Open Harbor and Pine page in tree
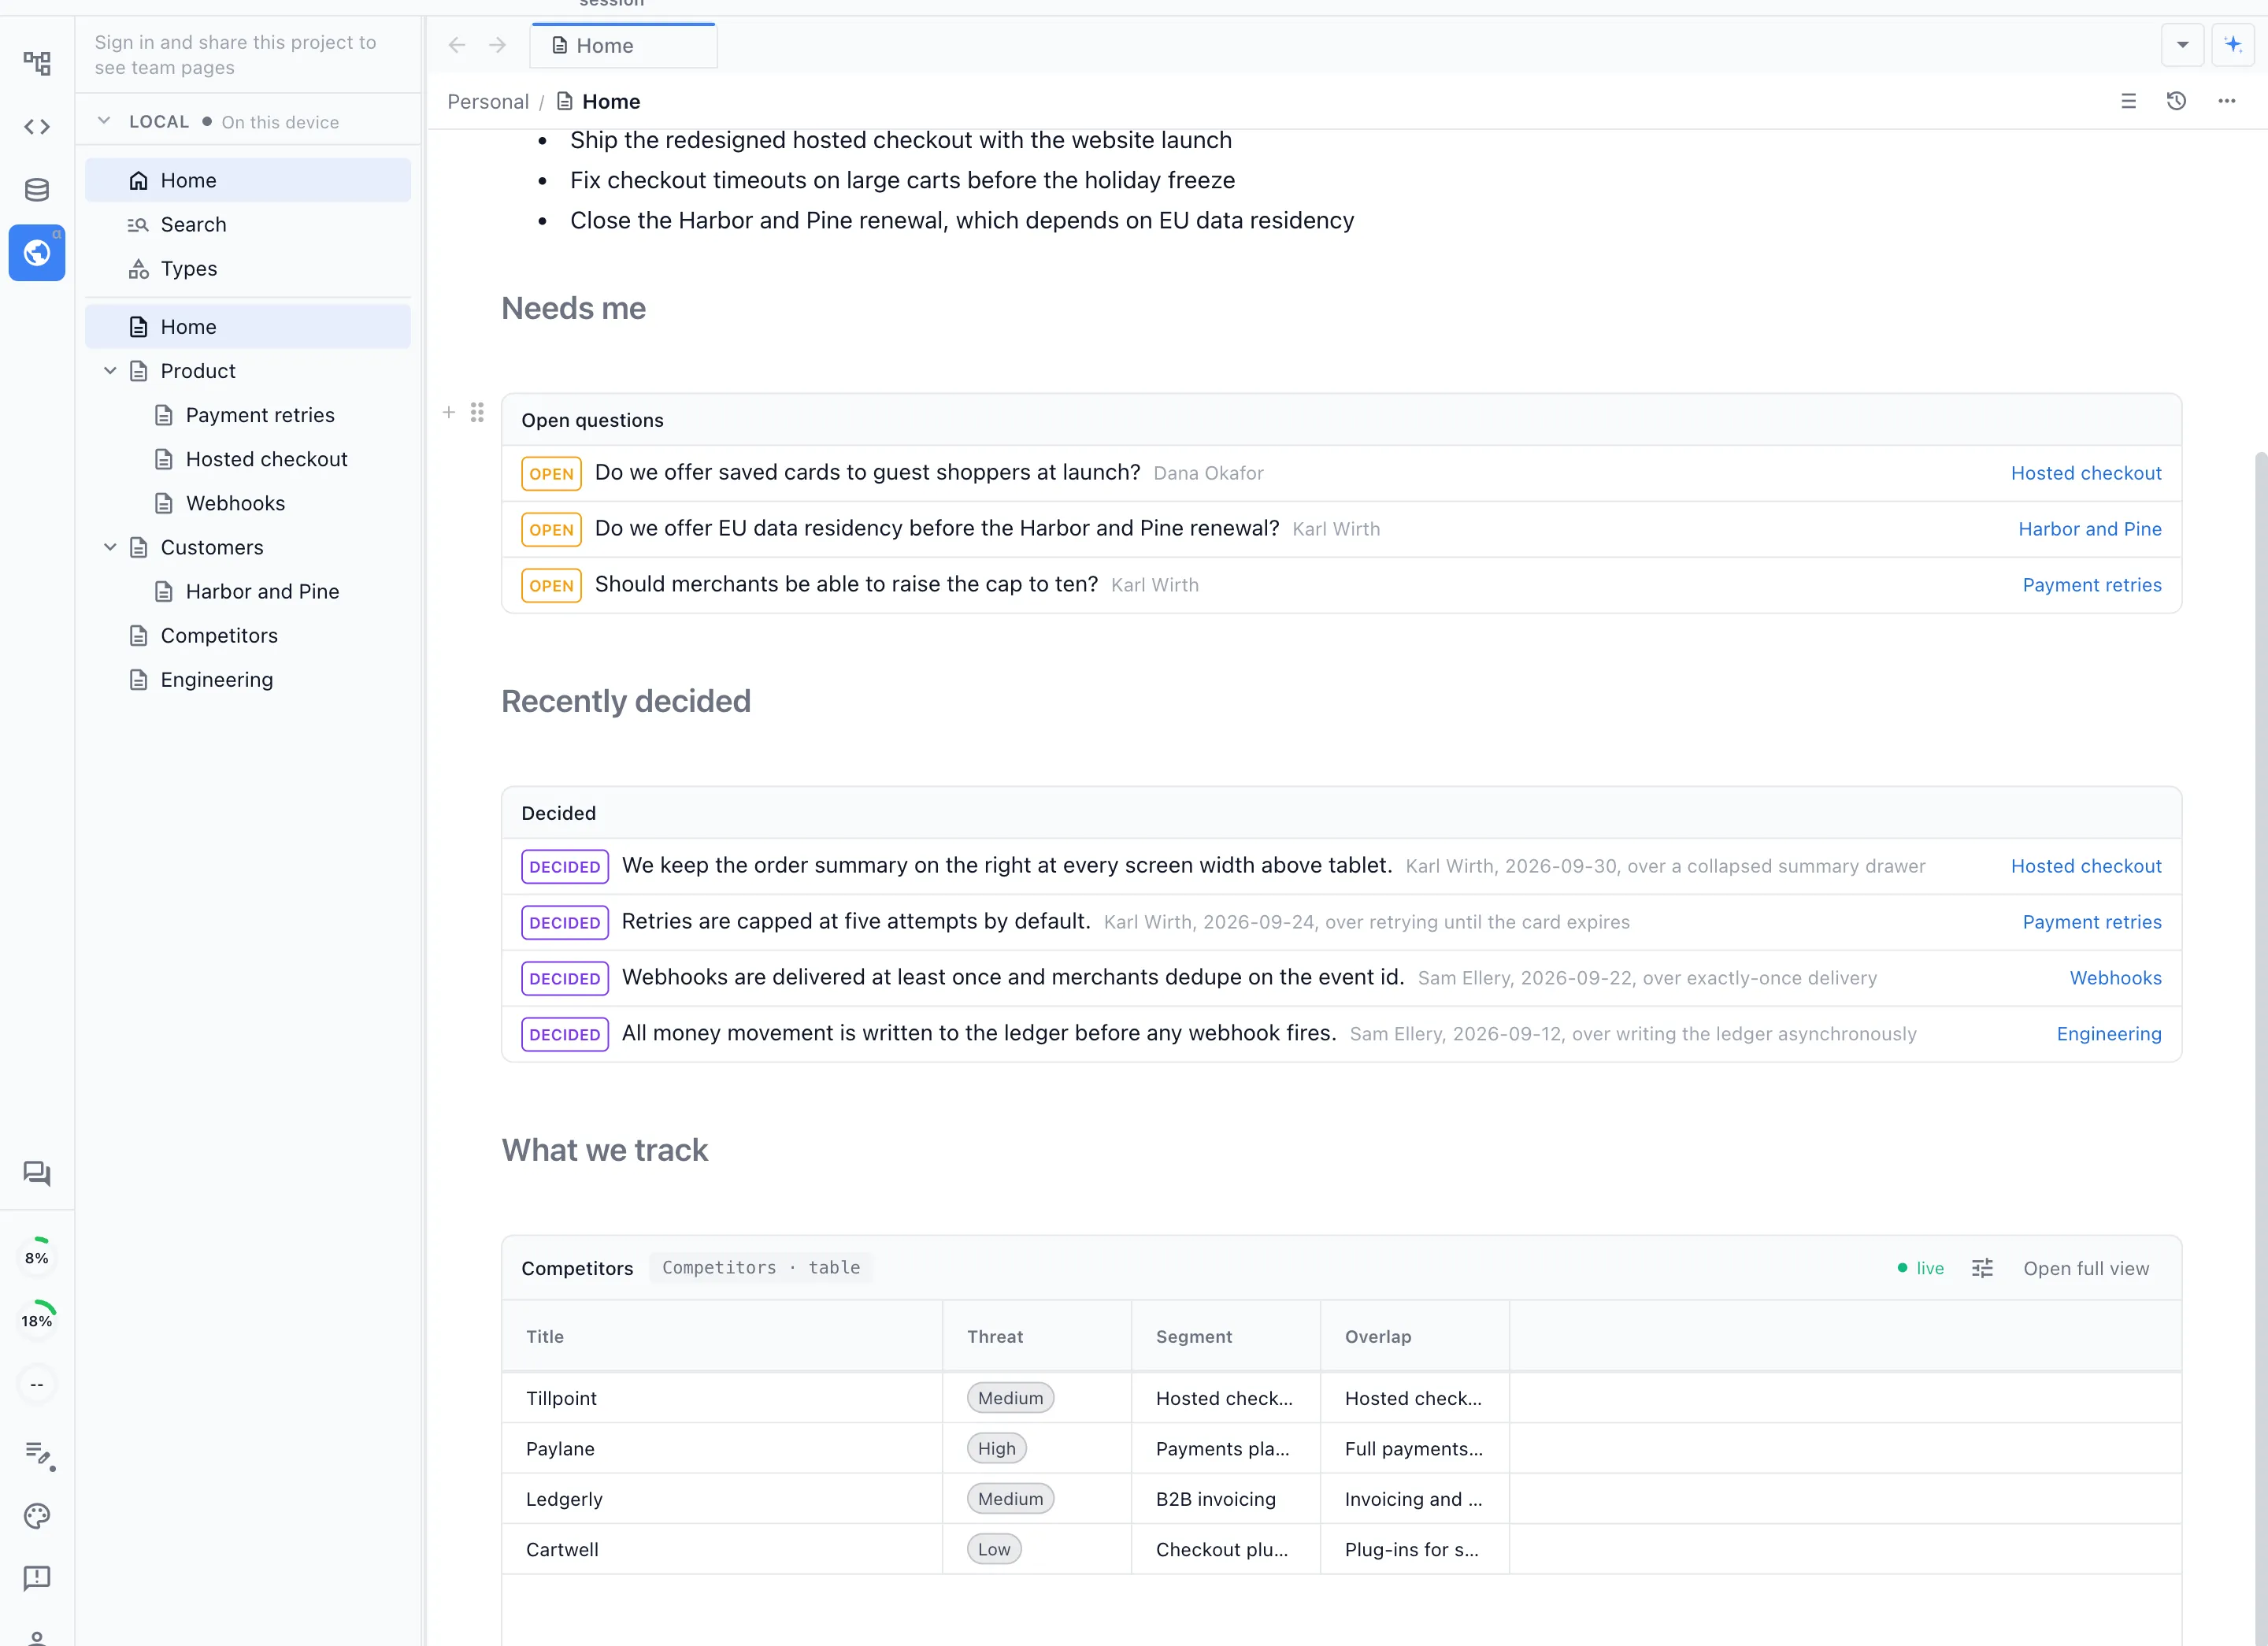 tap(248, 591)
